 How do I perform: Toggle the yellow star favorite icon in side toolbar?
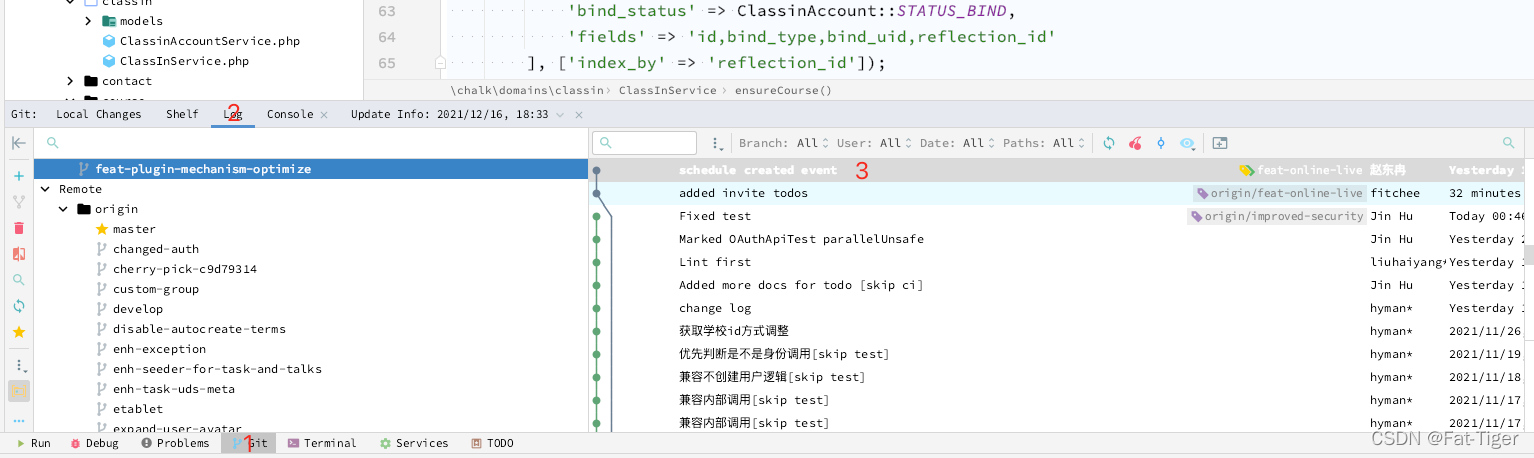pyautogui.click(x=18, y=332)
